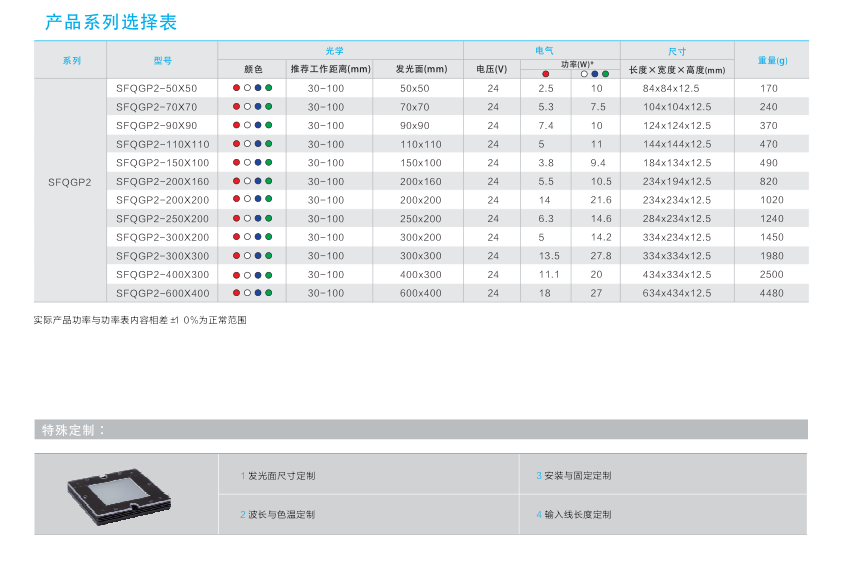Click the 产品系列选择表 title

(x=111, y=22)
